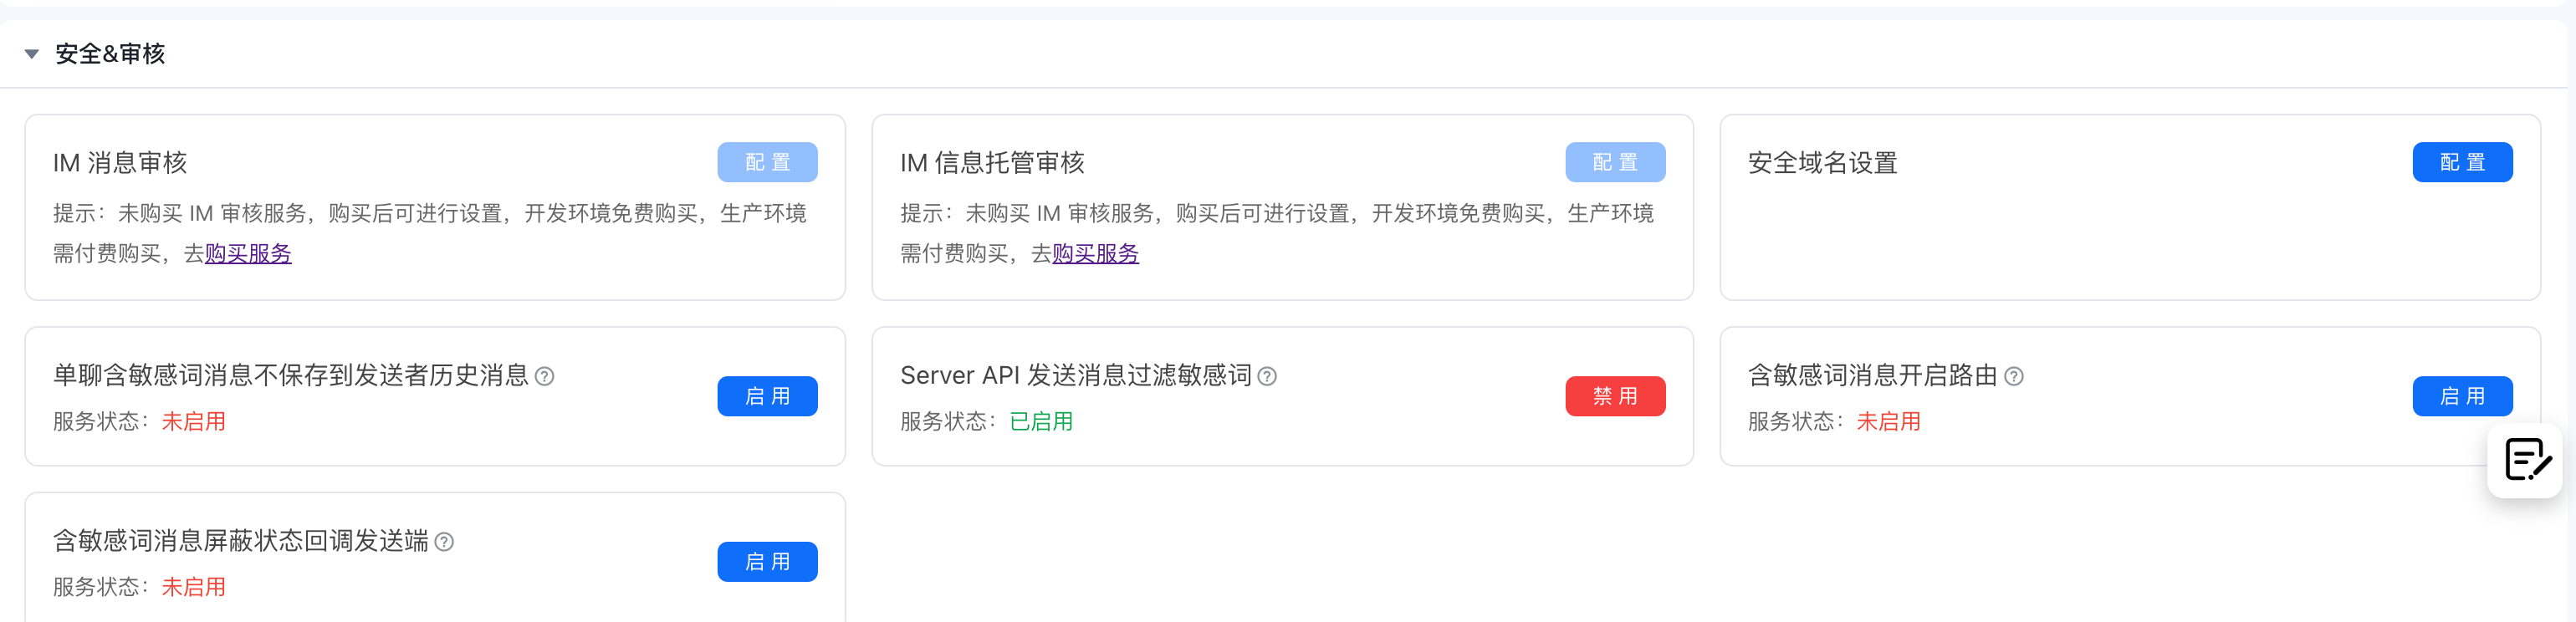Disable Server API 发送消息过滤敏感词 with 禁用
Viewport: 2576px width, 622px height.
tap(1614, 396)
